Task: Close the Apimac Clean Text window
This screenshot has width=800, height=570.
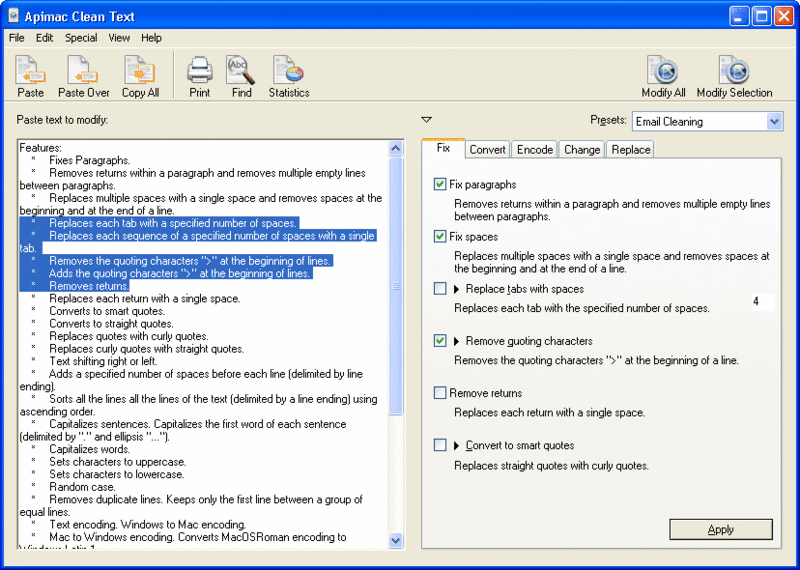Action: click(784, 16)
